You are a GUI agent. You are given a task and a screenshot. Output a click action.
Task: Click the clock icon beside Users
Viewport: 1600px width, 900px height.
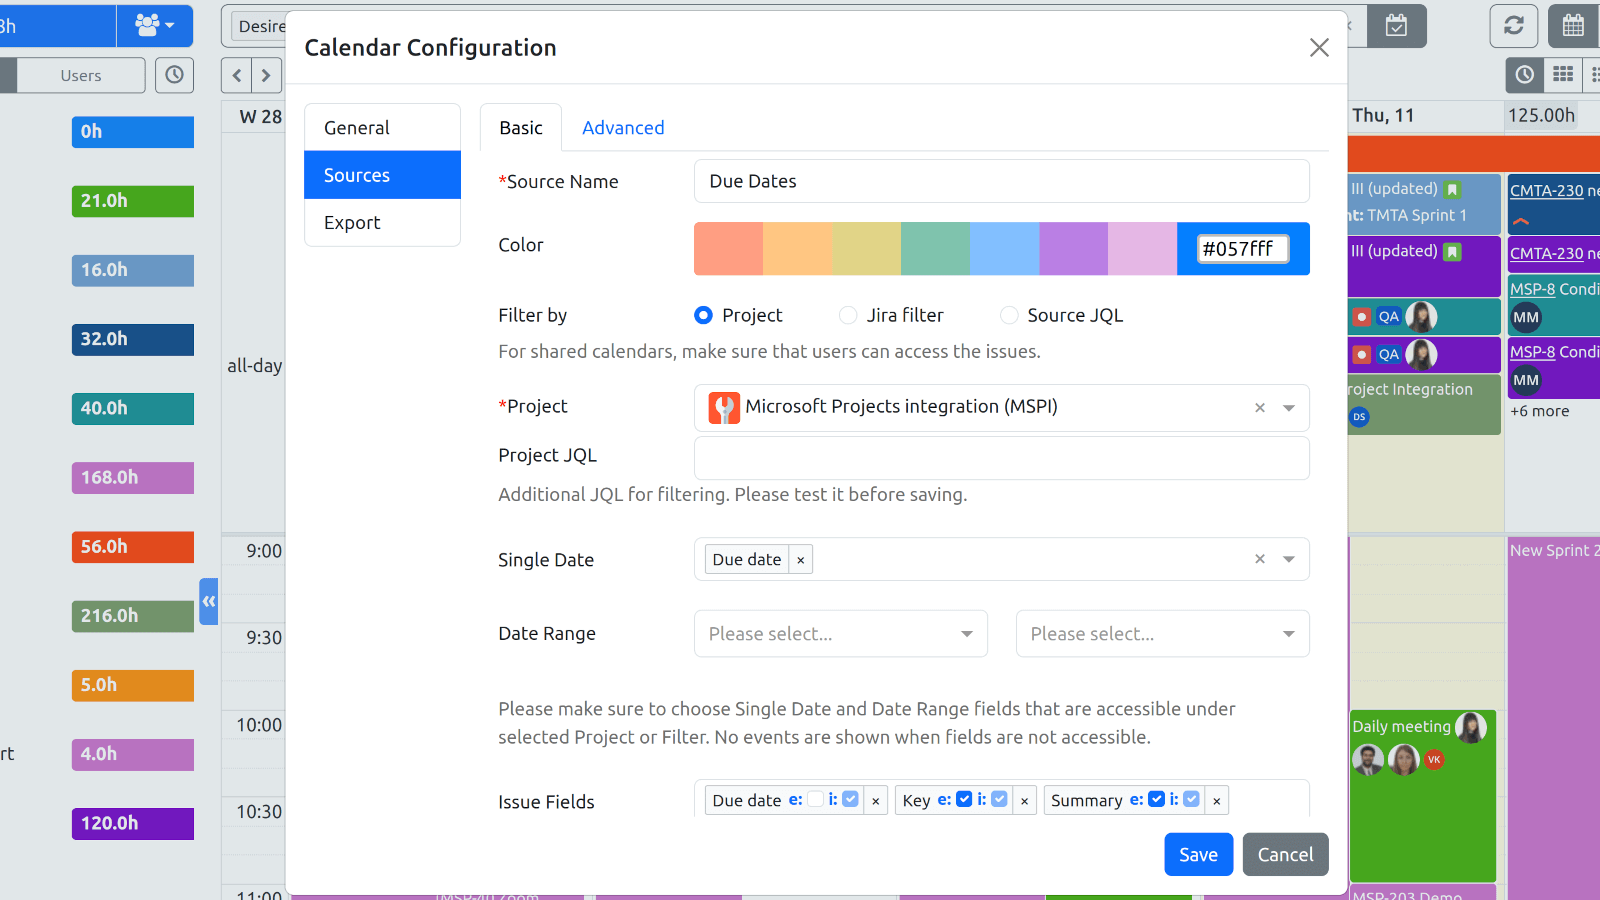pyautogui.click(x=174, y=75)
